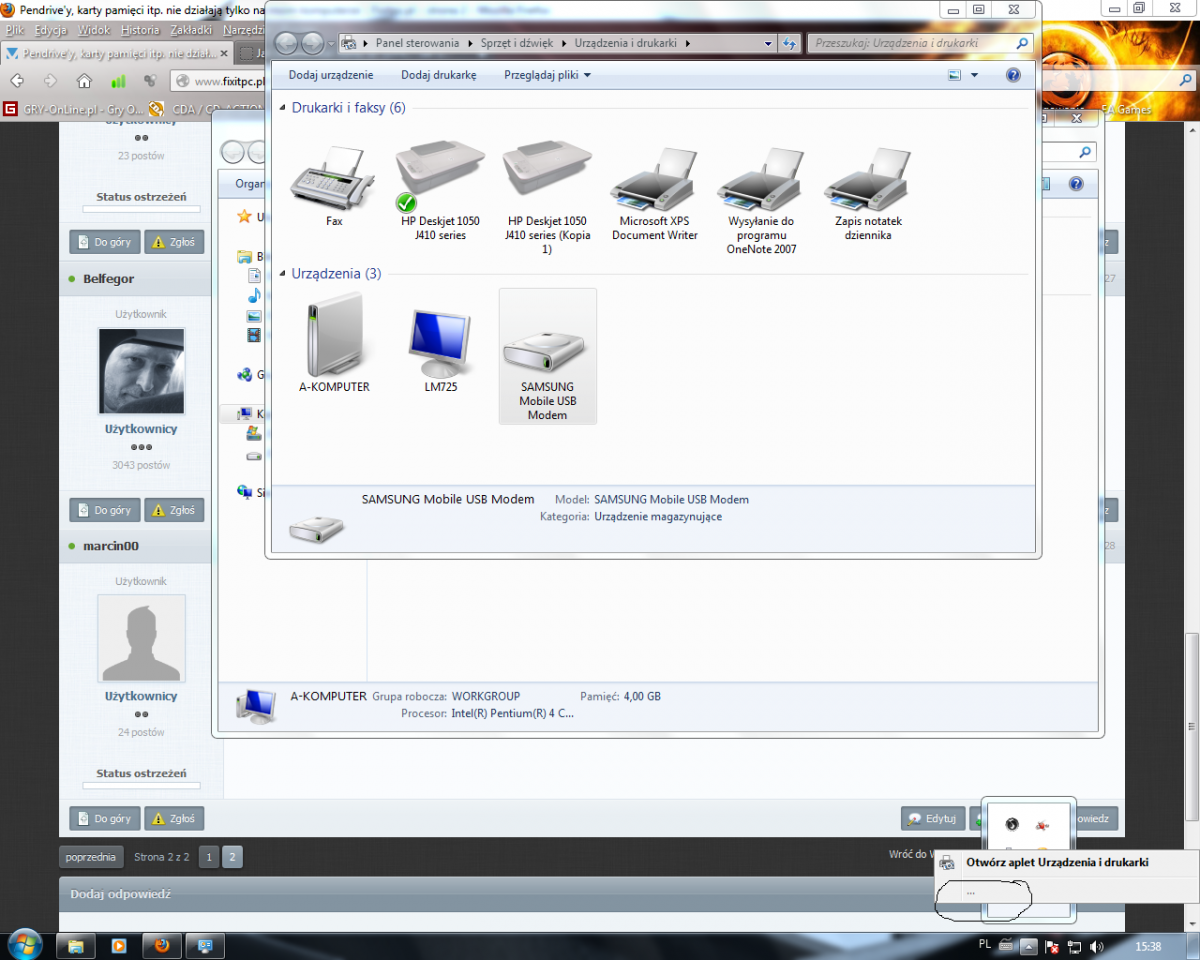This screenshot has height=960, width=1200.
Task: Open Windows Explorer from taskbar
Action: tap(75, 945)
